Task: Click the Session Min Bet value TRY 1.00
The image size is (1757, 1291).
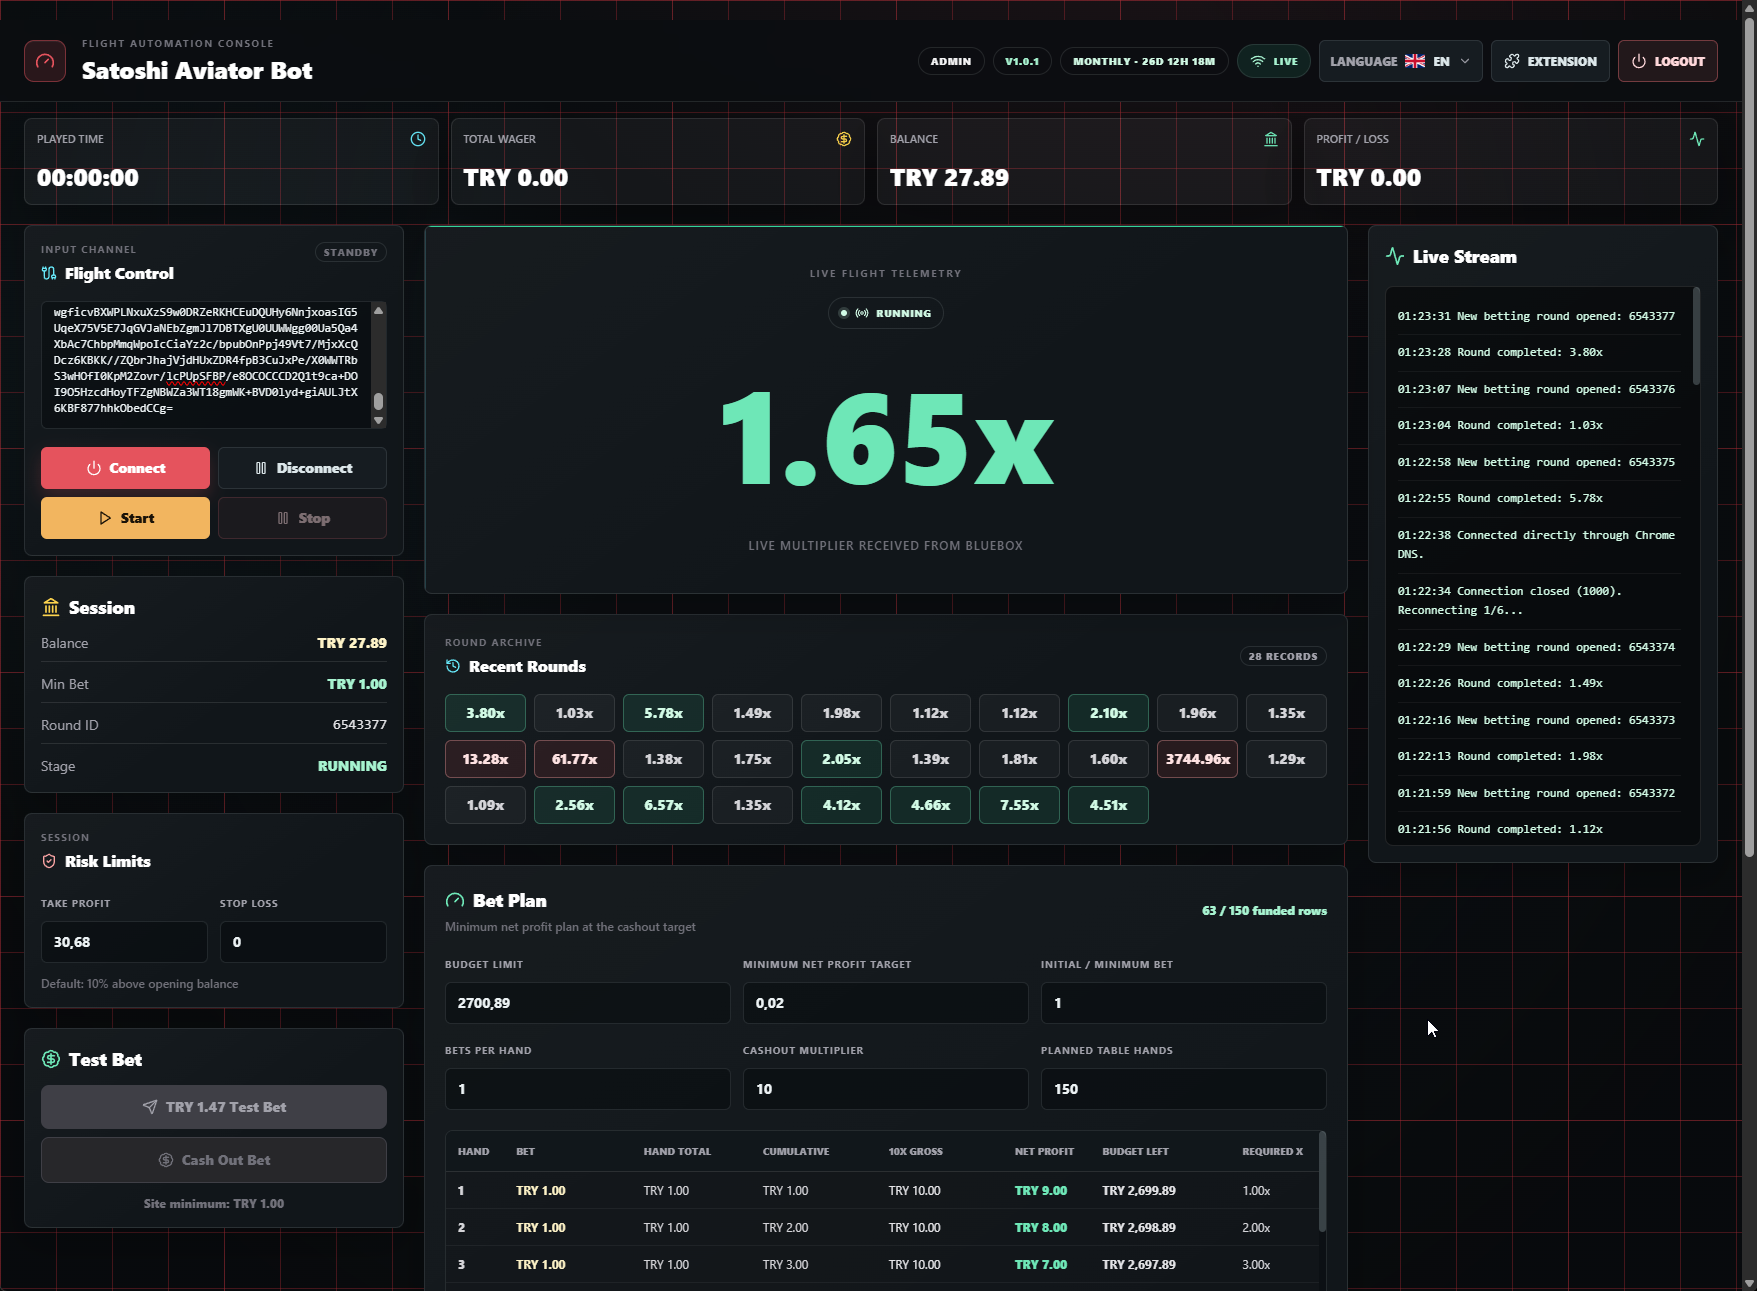Action: coord(357,684)
